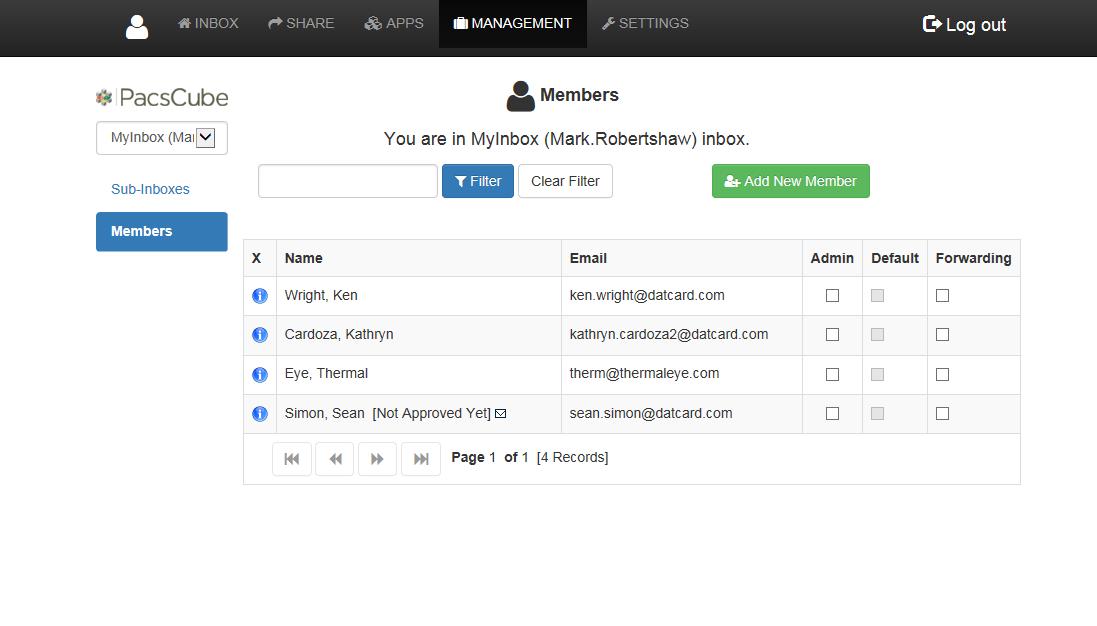Click the Default column header
1097x626 pixels.
(895, 258)
